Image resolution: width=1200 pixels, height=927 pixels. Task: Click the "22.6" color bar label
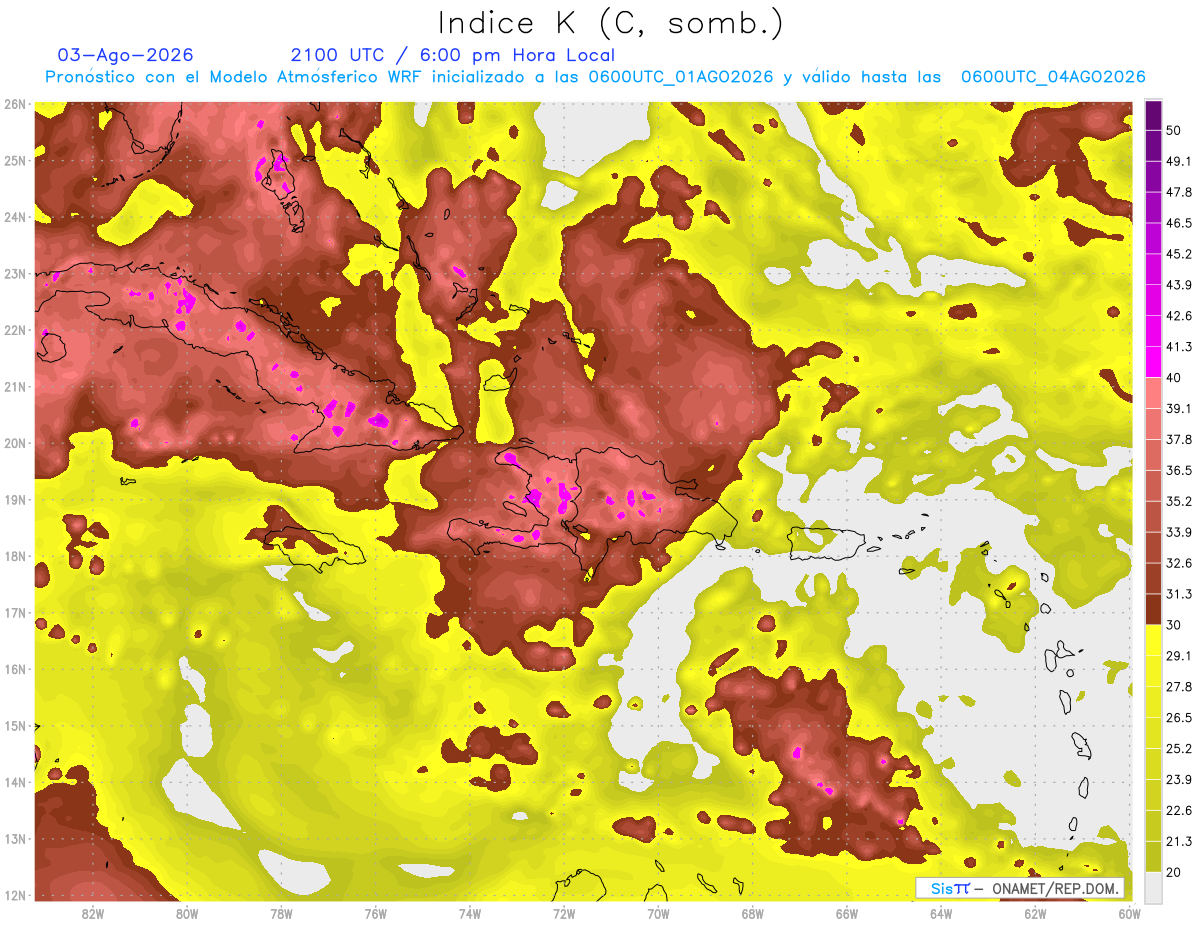[1179, 811]
